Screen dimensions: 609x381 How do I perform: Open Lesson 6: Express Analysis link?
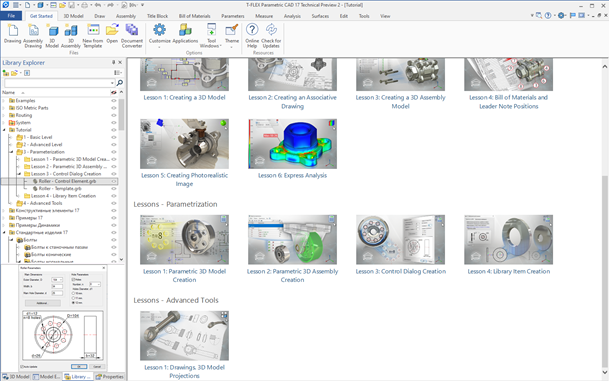coord(292,176)
